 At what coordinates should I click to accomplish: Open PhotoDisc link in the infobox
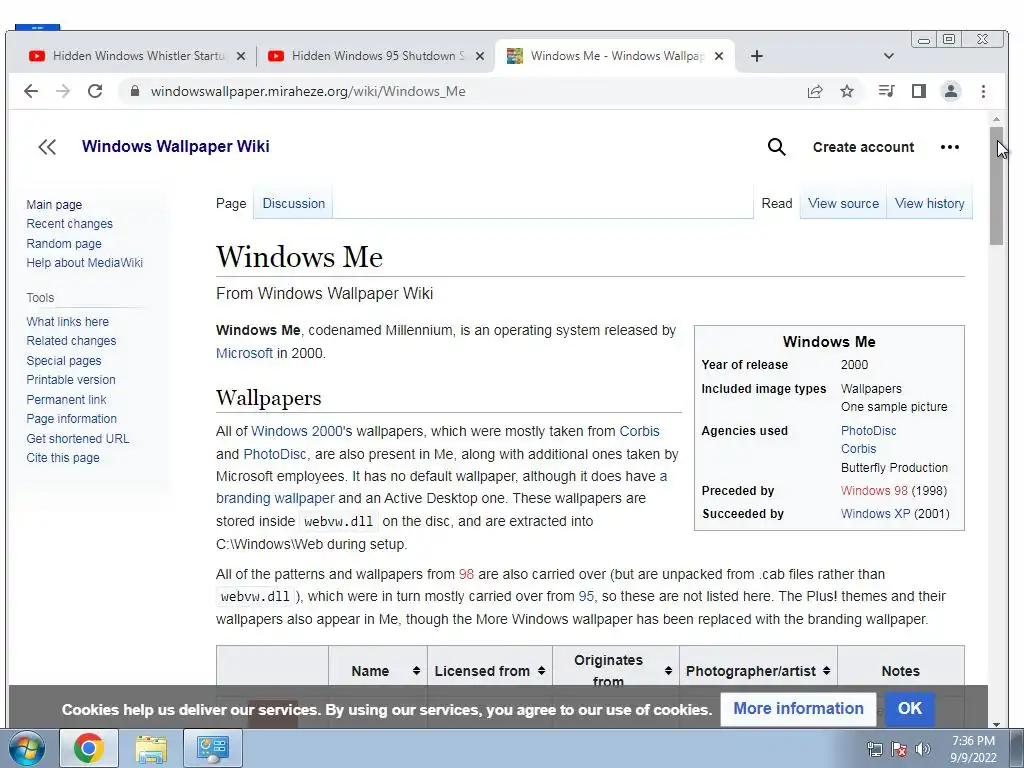click(x=869, y=431)
